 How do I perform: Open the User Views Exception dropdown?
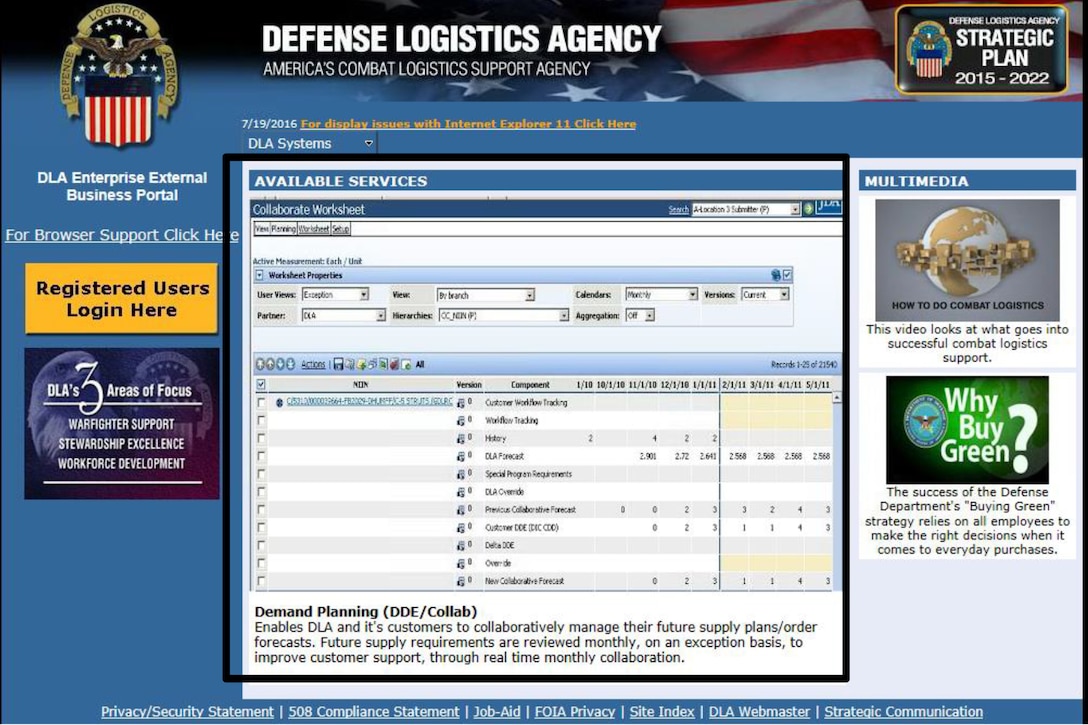[335, 295]
